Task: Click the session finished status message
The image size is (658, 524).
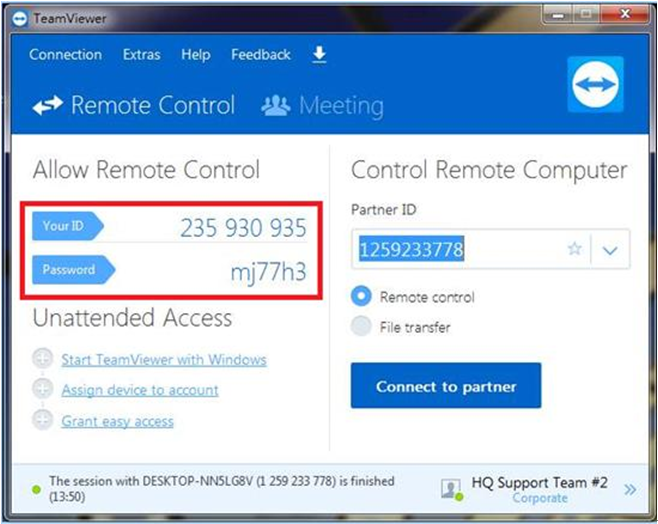Action: tap(222, 489)
